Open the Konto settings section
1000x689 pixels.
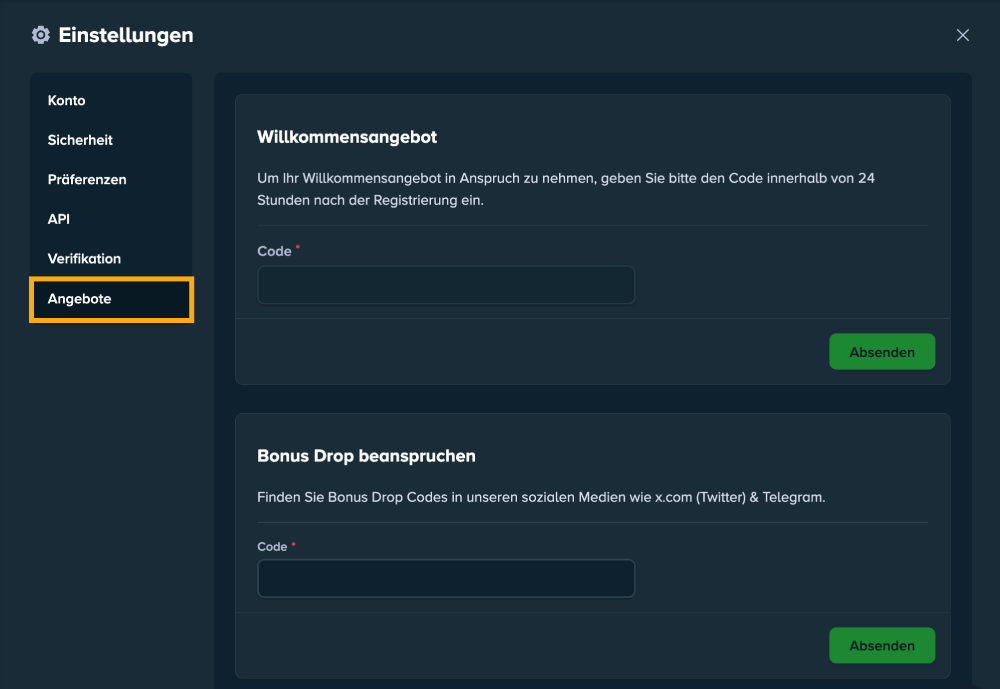coord(67,101)
